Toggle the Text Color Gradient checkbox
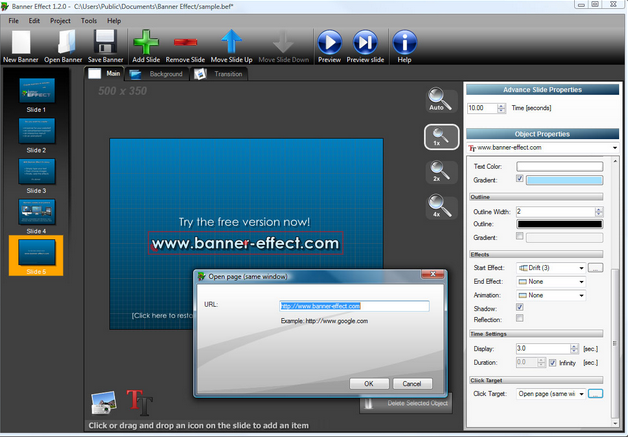This screenshot has height=437, width=628. pyautogui.click(x=519, y=179)
